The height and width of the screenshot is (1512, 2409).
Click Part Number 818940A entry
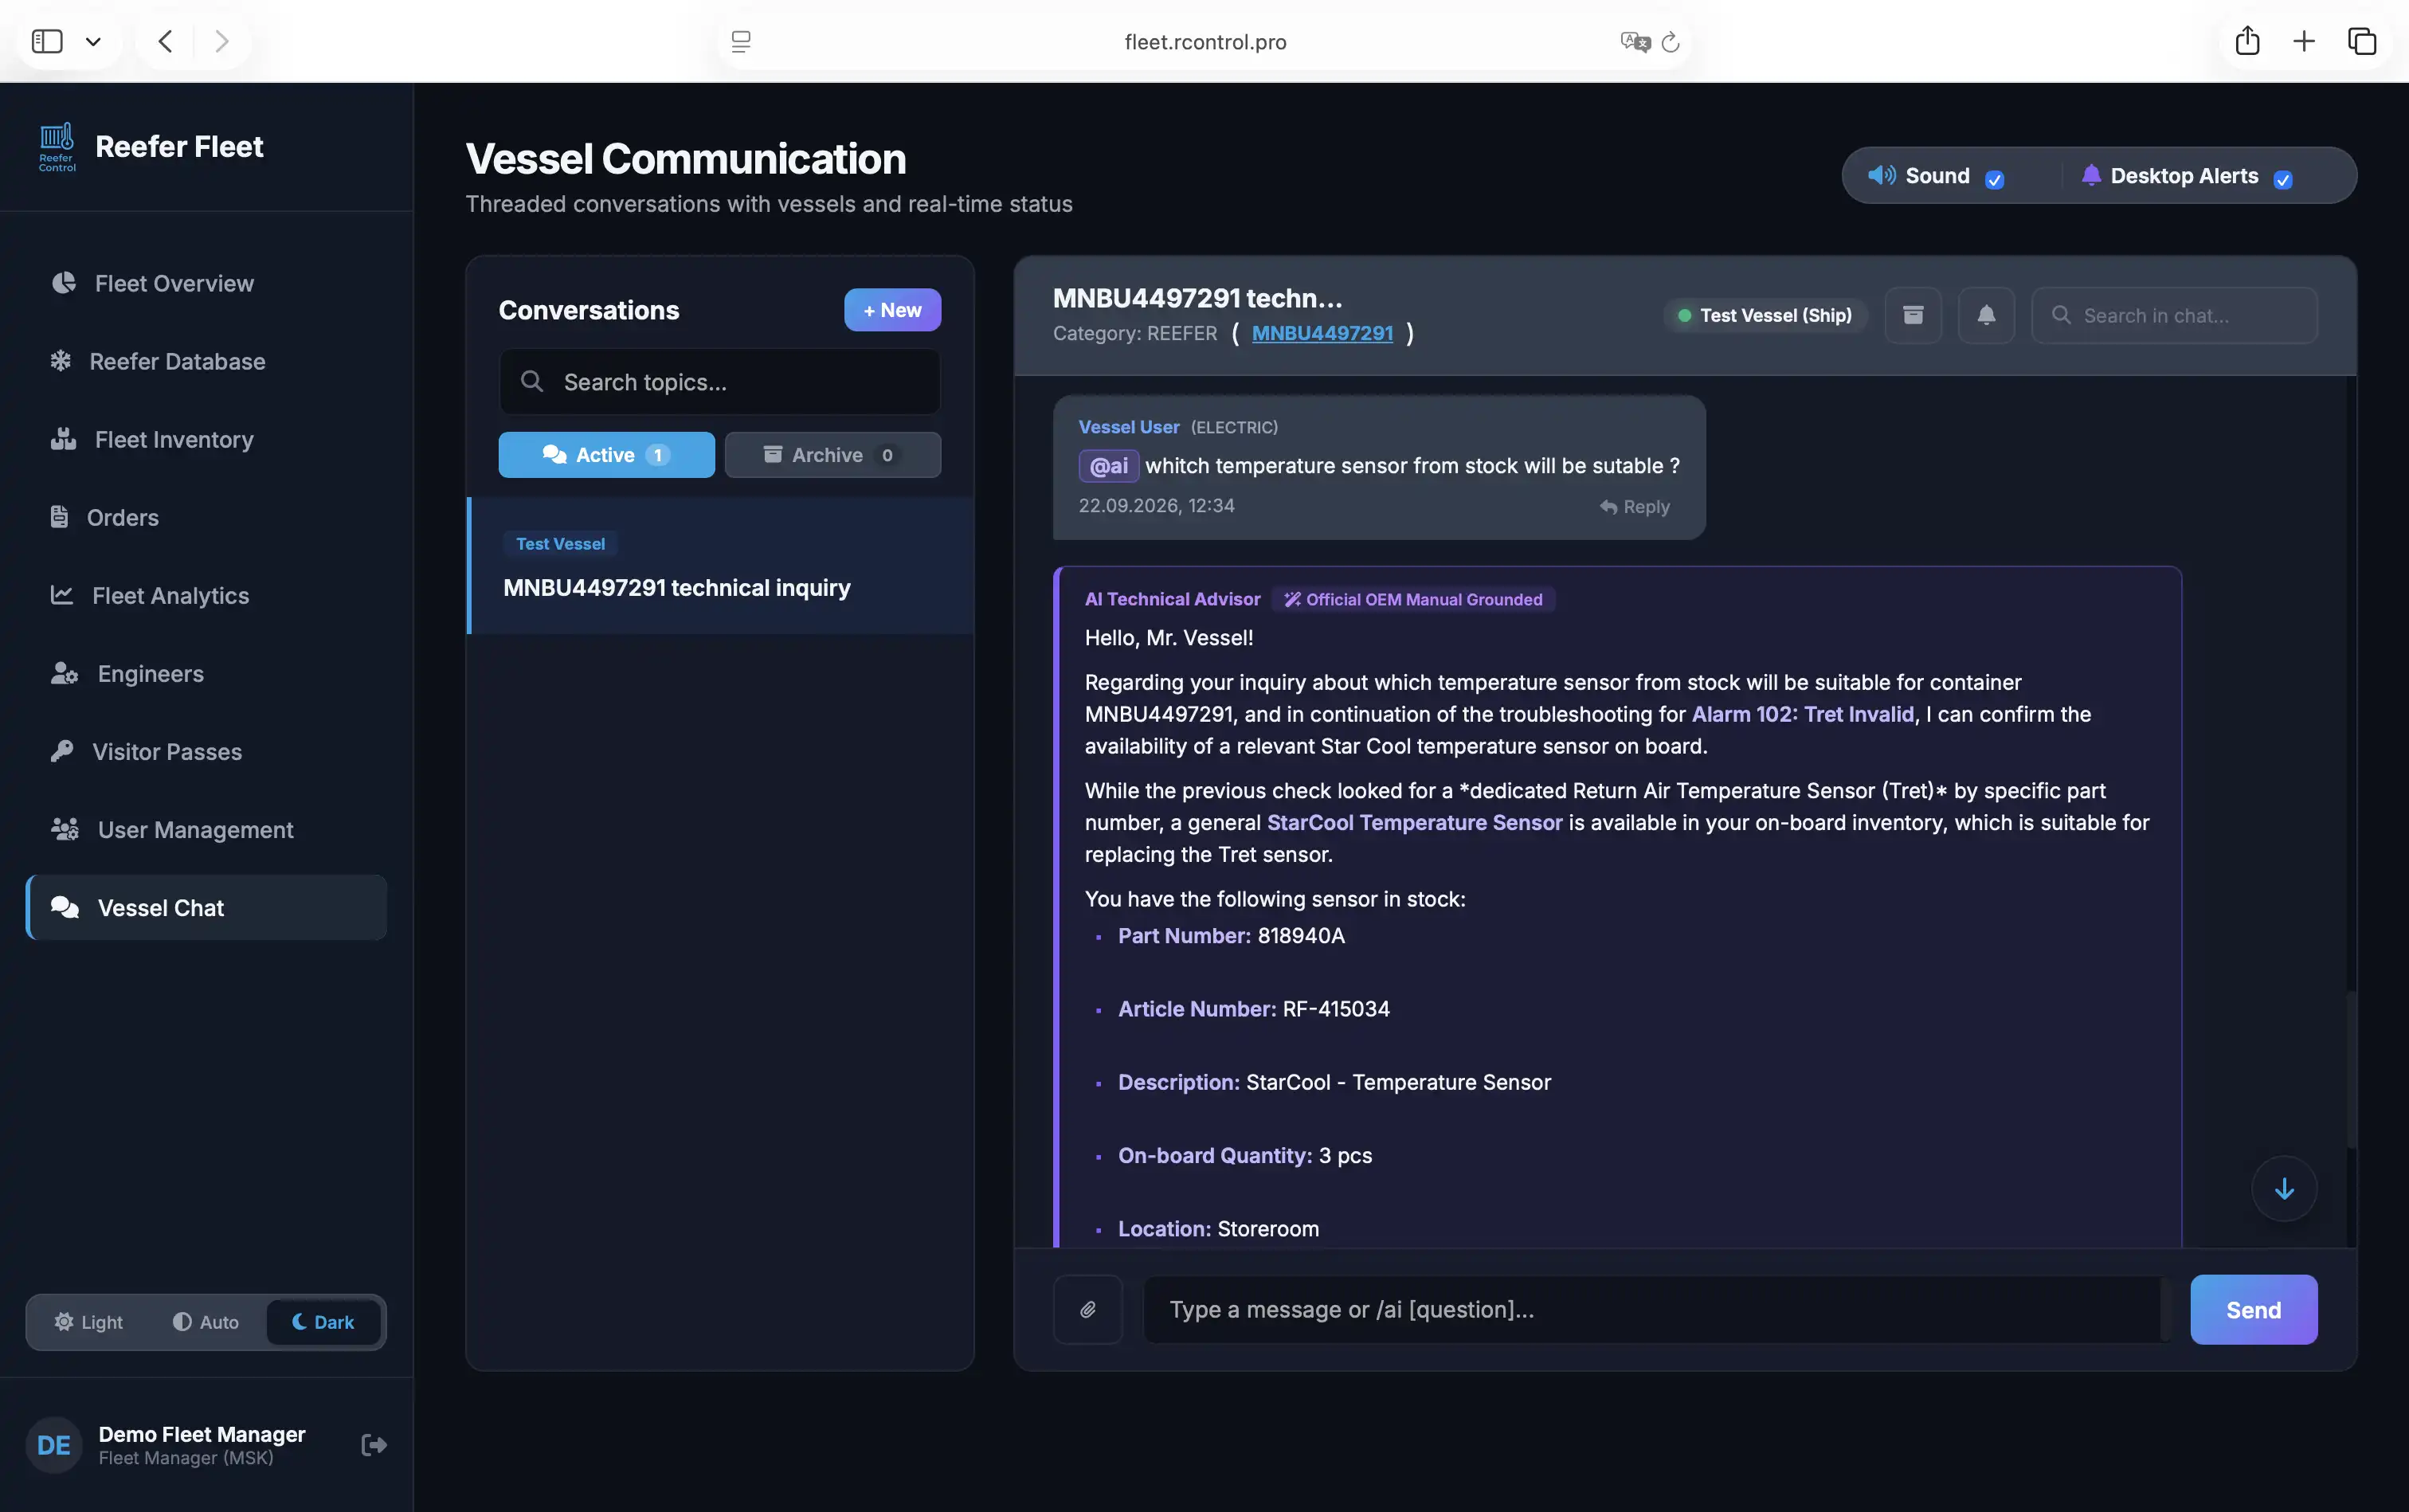pyautogui.click(x=1231, y=935)
